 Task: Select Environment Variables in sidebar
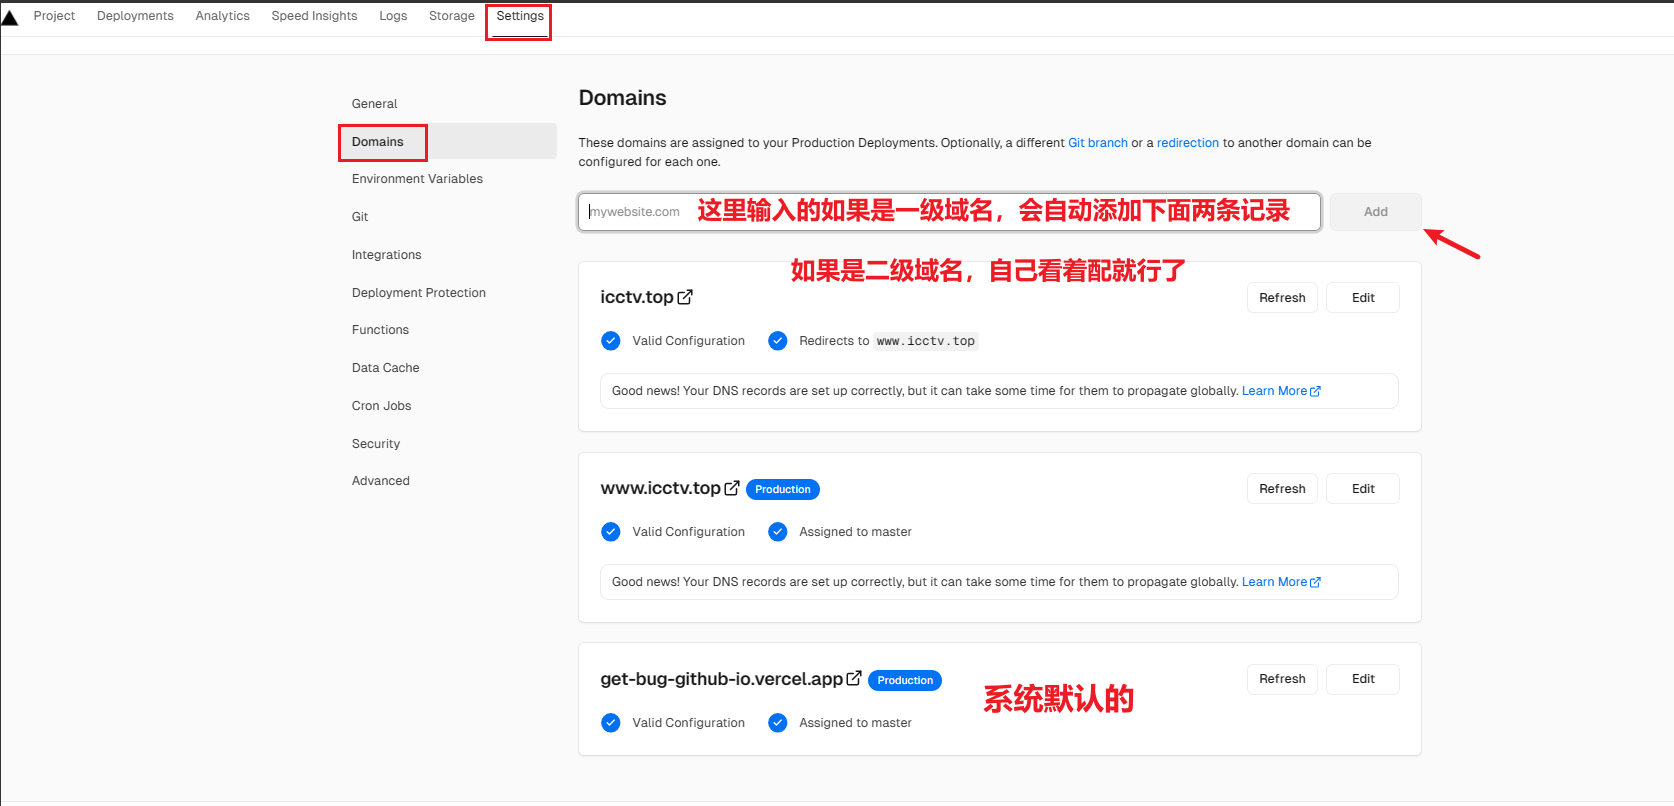(x=417, y=179)
